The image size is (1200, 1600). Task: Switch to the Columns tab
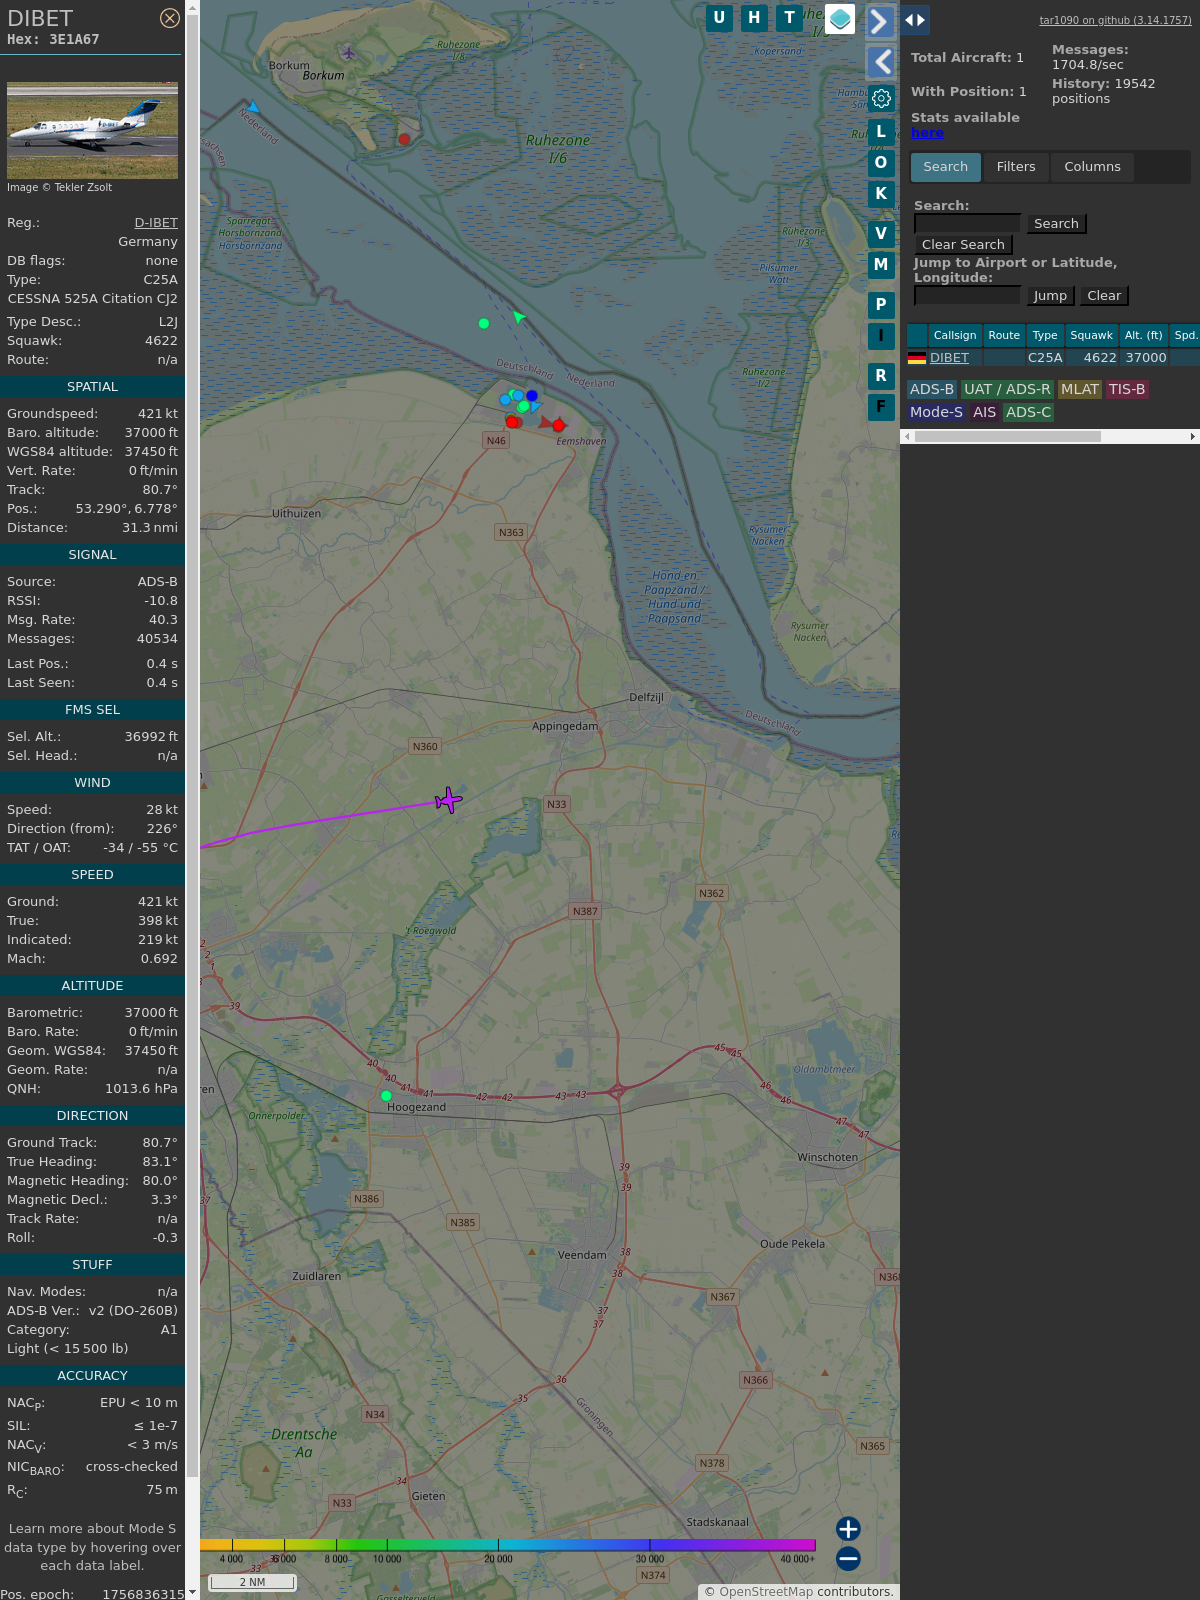tap(1092, 167)
